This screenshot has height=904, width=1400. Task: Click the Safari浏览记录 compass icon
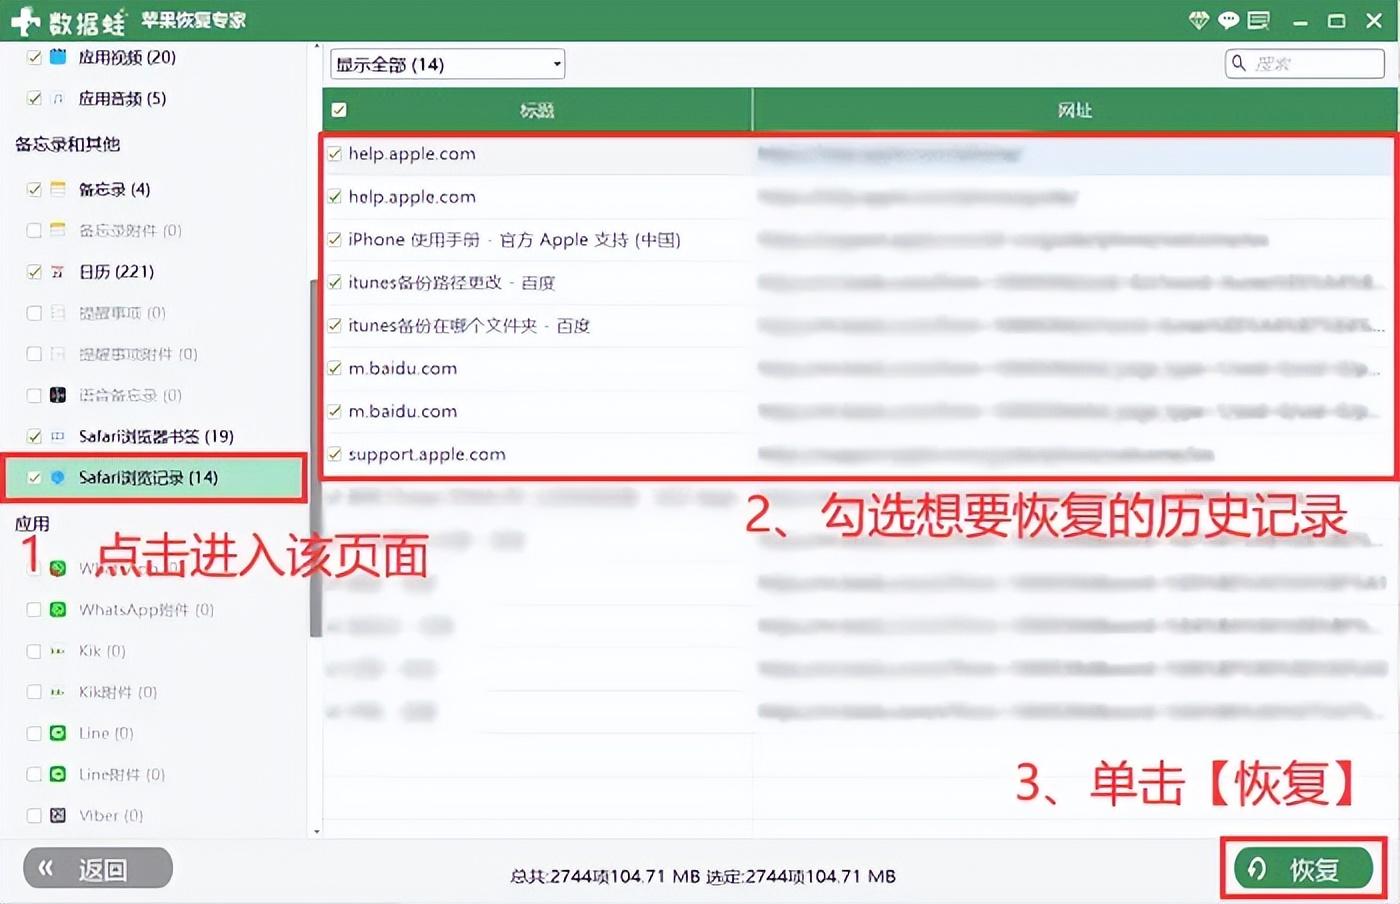click(x=58, y=478)
